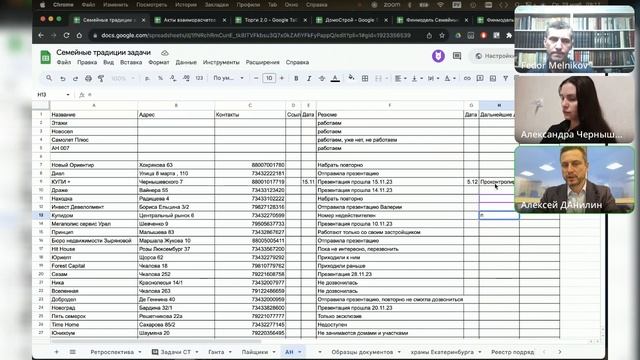This screenshot has width=640, height=360.
Task: Insert a chart from the toolbar
Action: coord(493,78)
